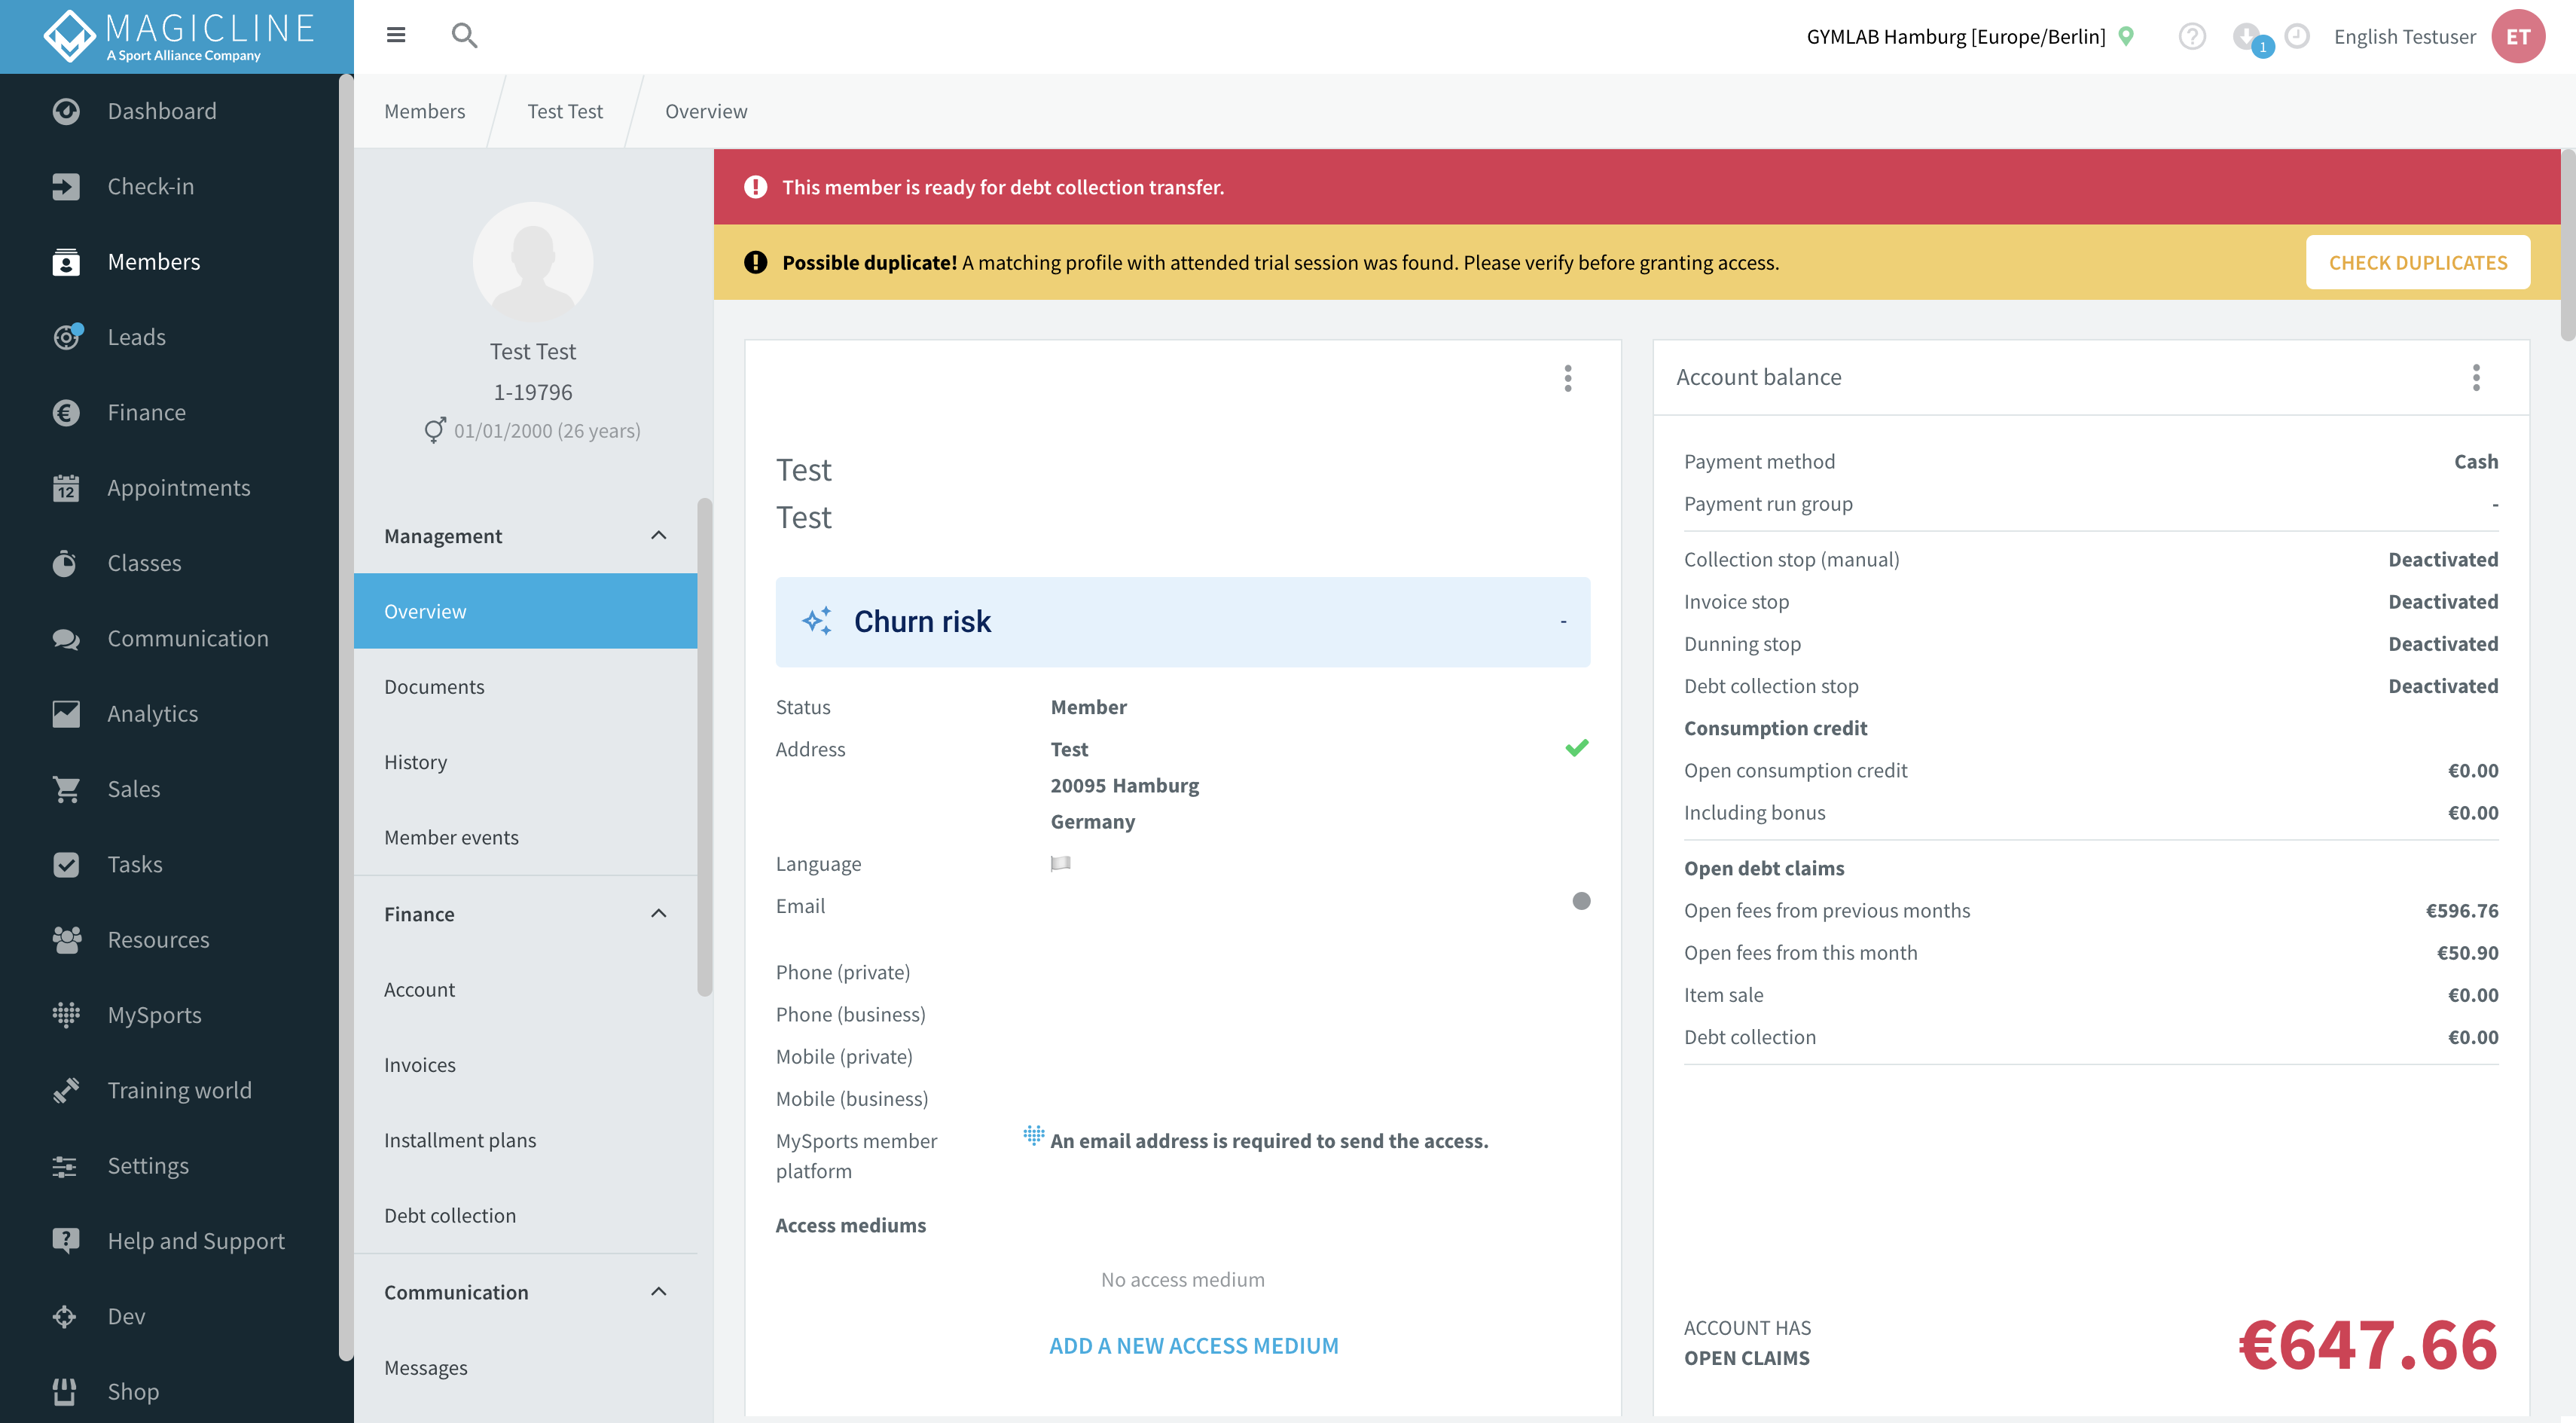Open the Messages submenu item

click(x=525, y=1367)
